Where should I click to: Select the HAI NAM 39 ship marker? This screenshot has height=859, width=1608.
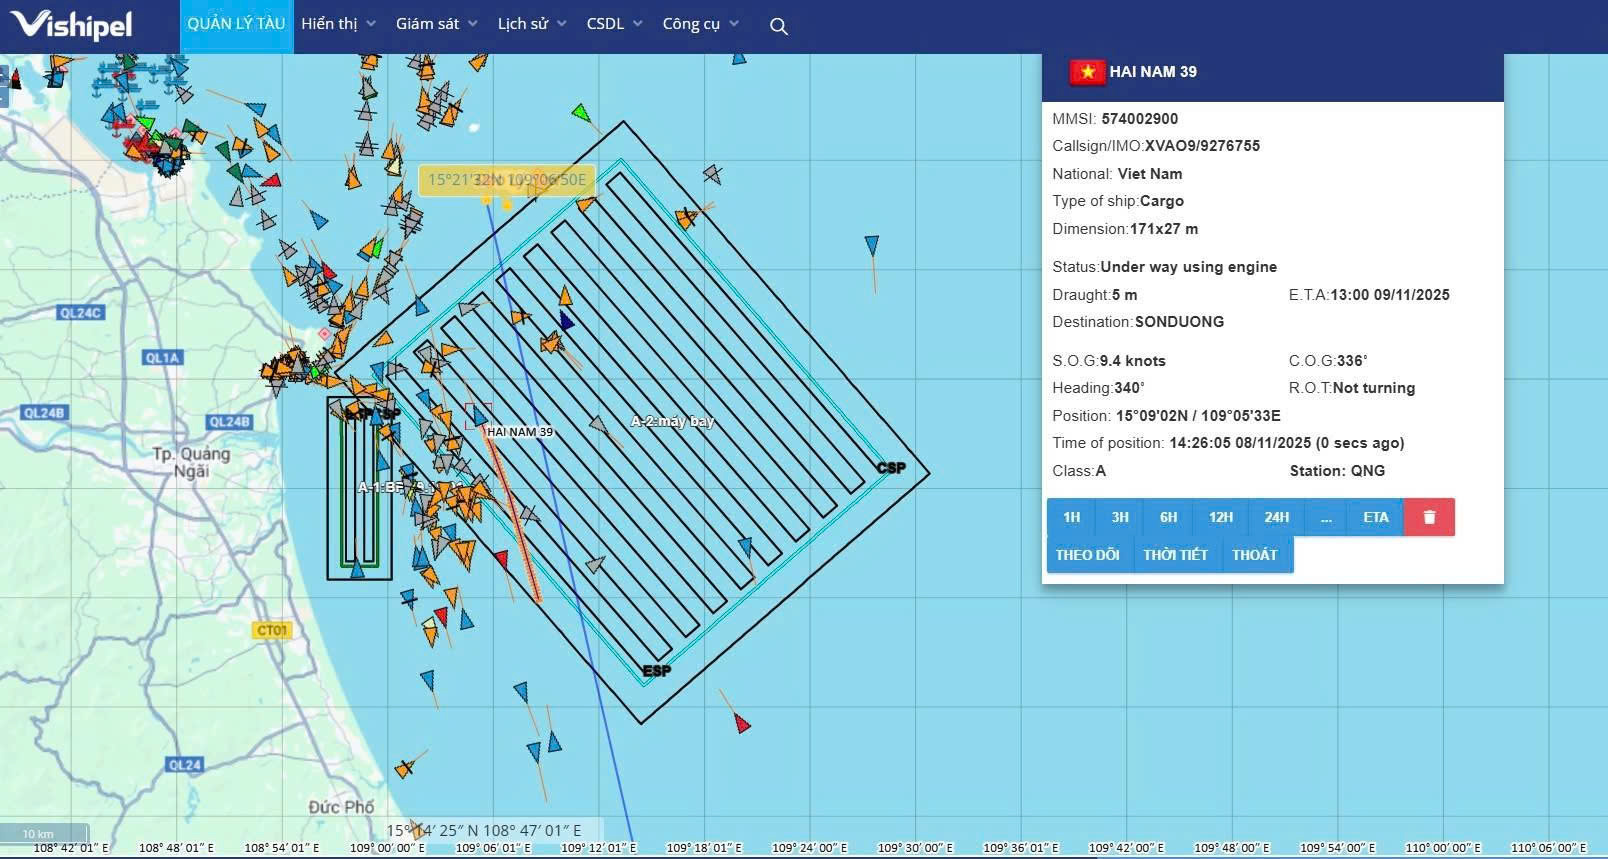click(x=478, y=415)
